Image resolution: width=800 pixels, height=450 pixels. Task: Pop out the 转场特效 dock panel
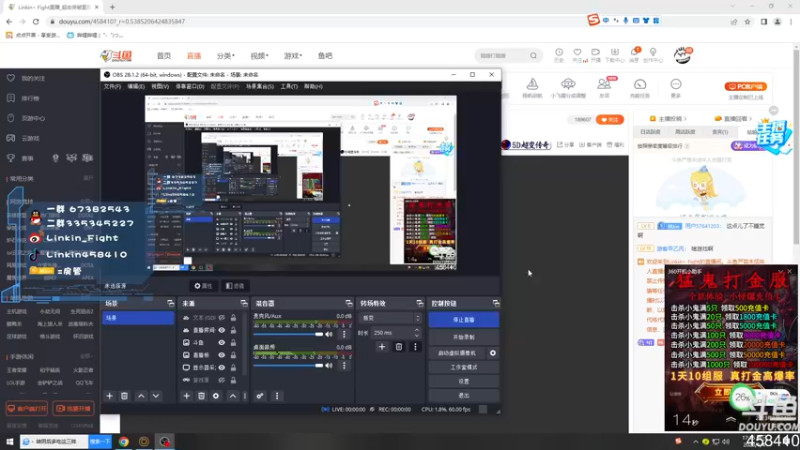point(419,304)
